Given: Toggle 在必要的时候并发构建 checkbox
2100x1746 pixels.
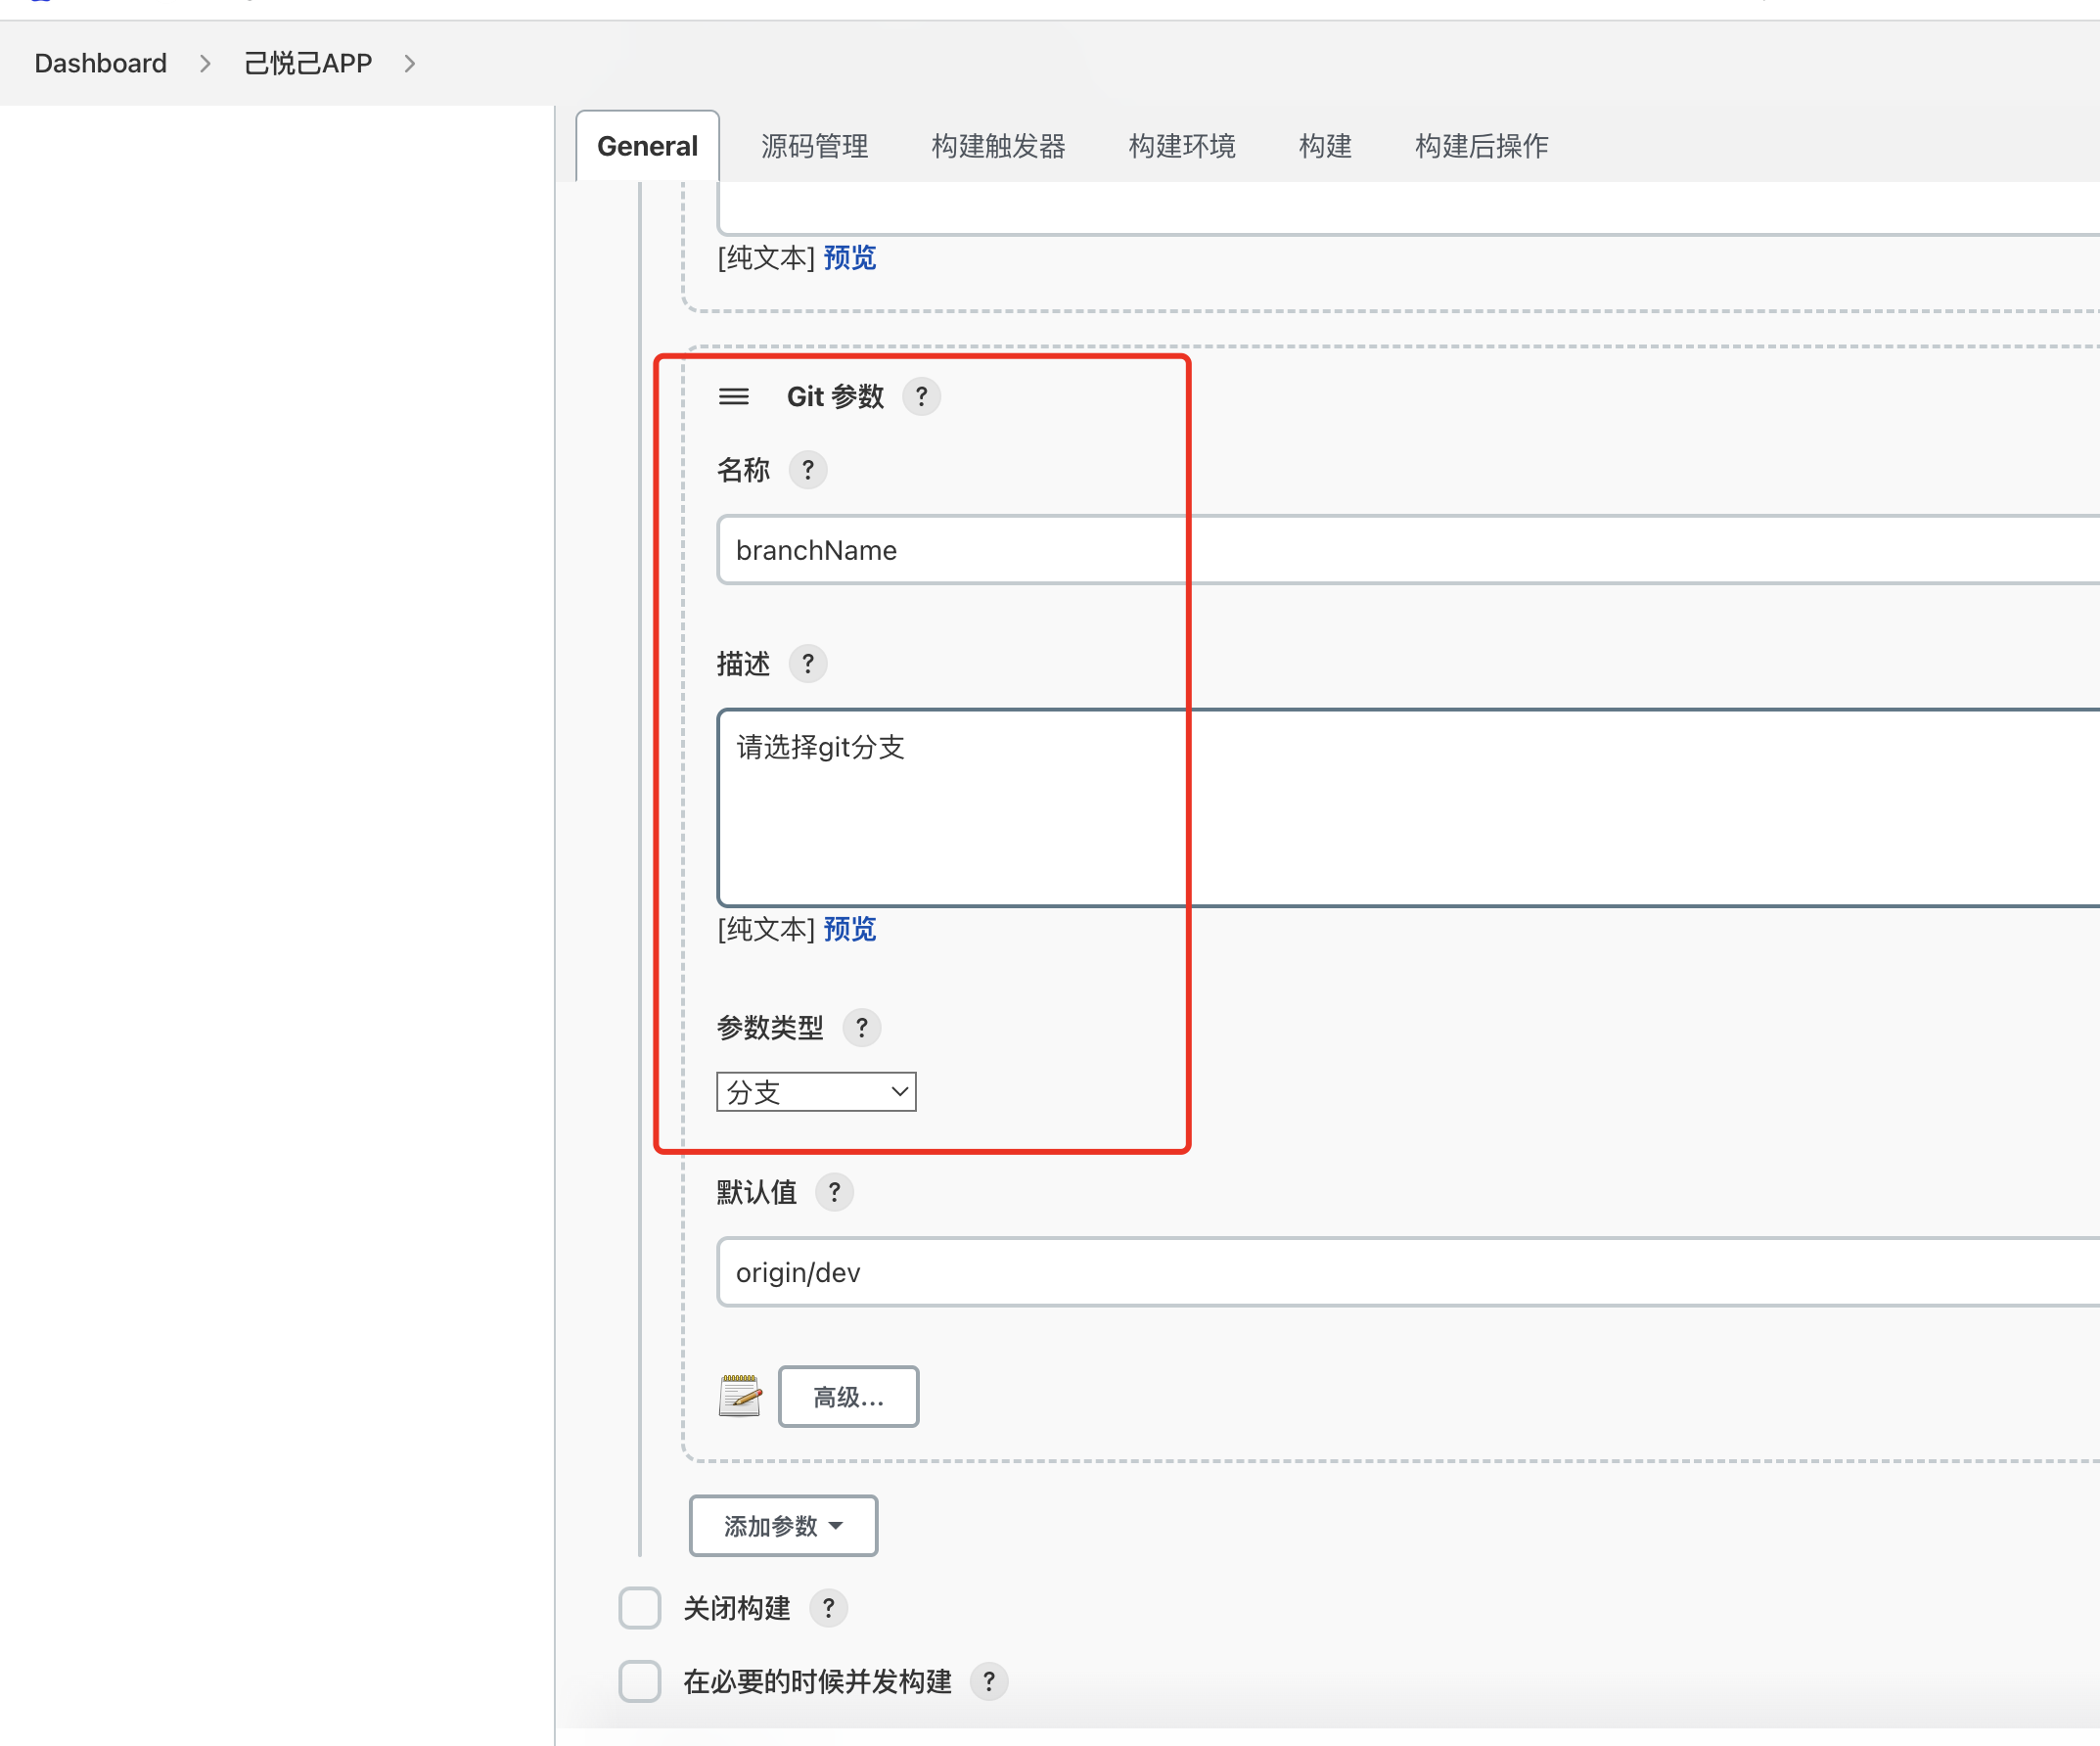Looking at the screenshot, I should (640, 1682).
